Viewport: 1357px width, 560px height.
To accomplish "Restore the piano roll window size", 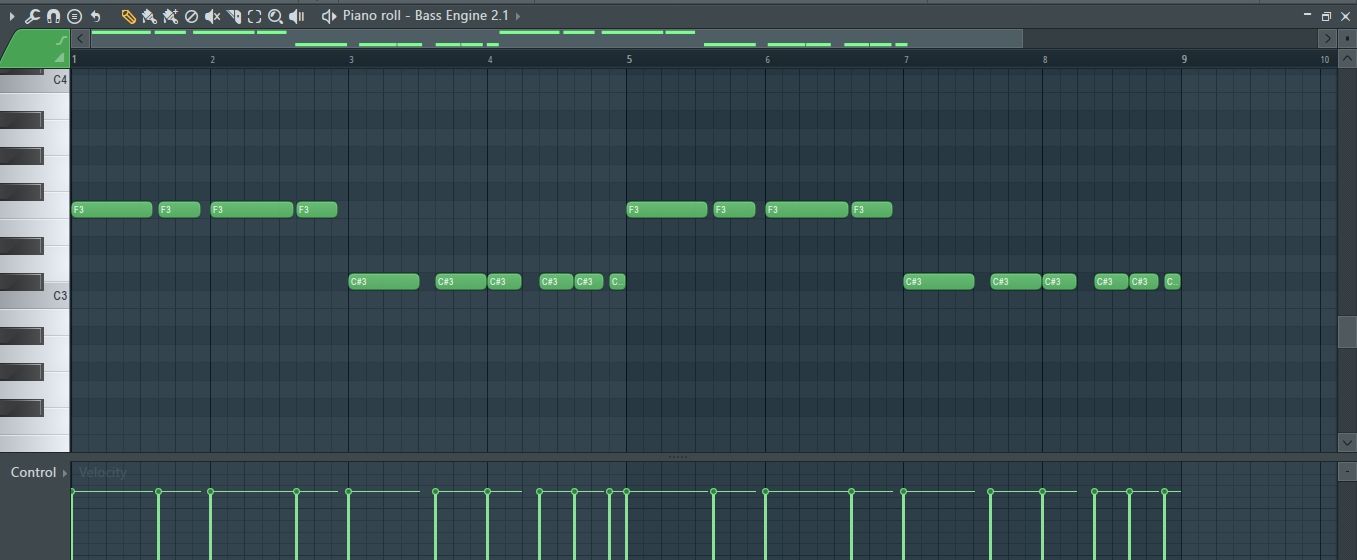I will click(x=1326, y=16).
